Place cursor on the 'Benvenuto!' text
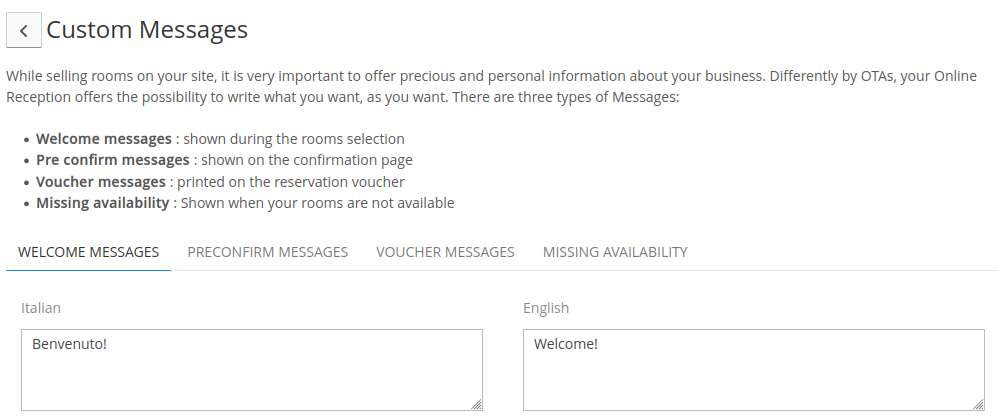998x420 pixels. (x=69, y=344)
